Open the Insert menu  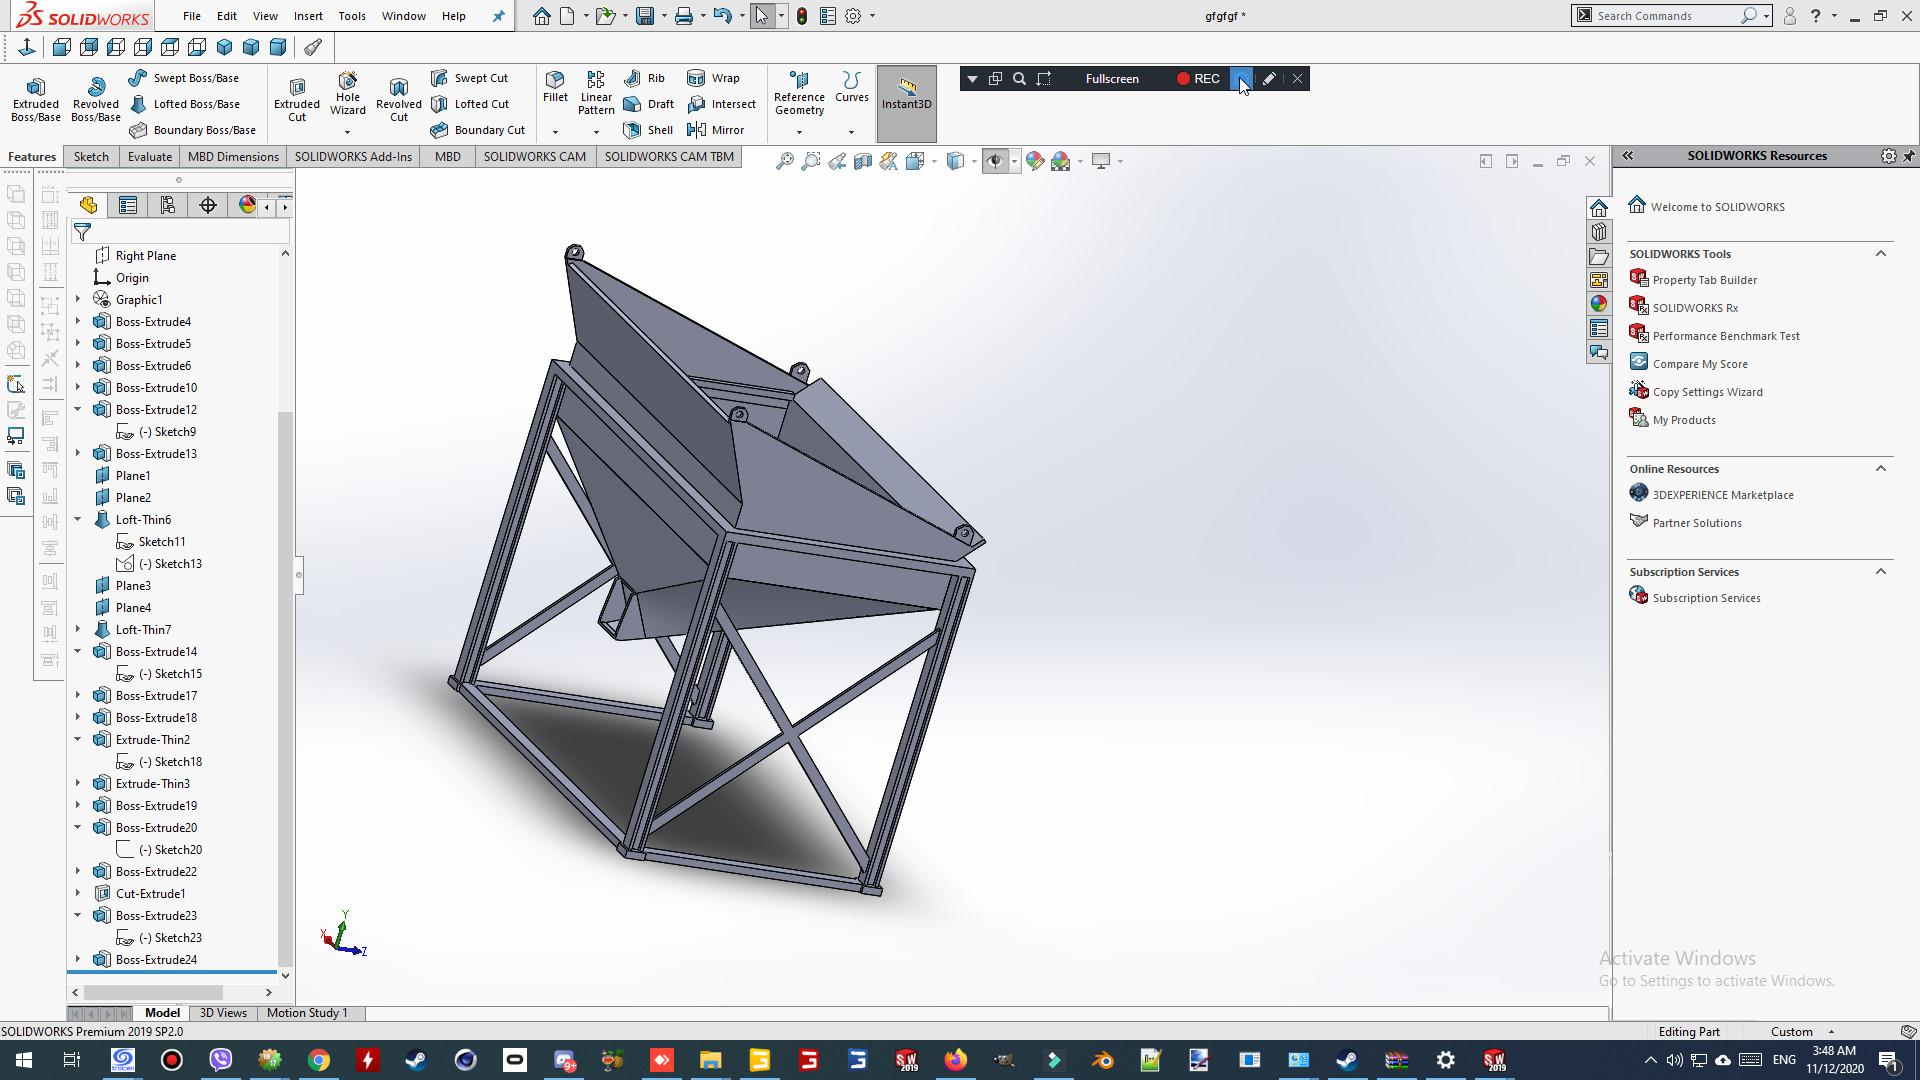pyautogui.click(x=308, y=16)
